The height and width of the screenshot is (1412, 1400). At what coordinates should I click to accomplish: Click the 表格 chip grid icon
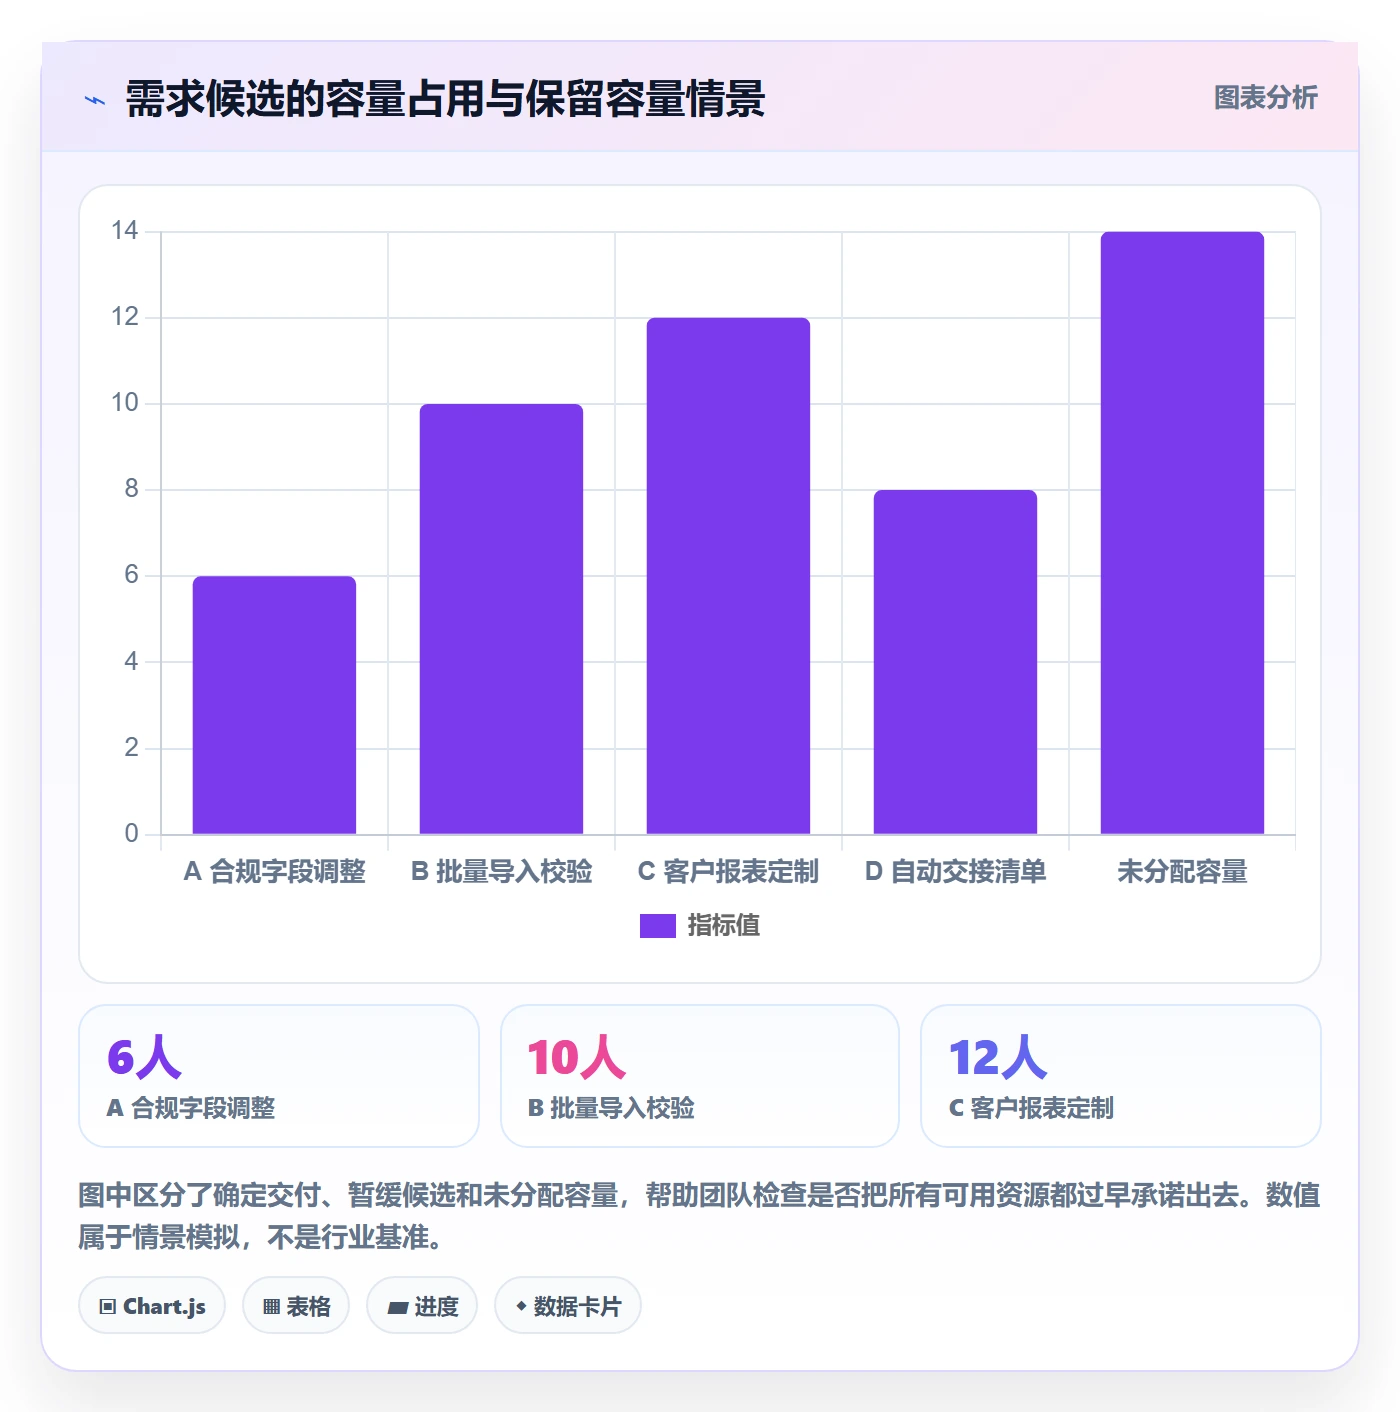[x=271, y=1307]
